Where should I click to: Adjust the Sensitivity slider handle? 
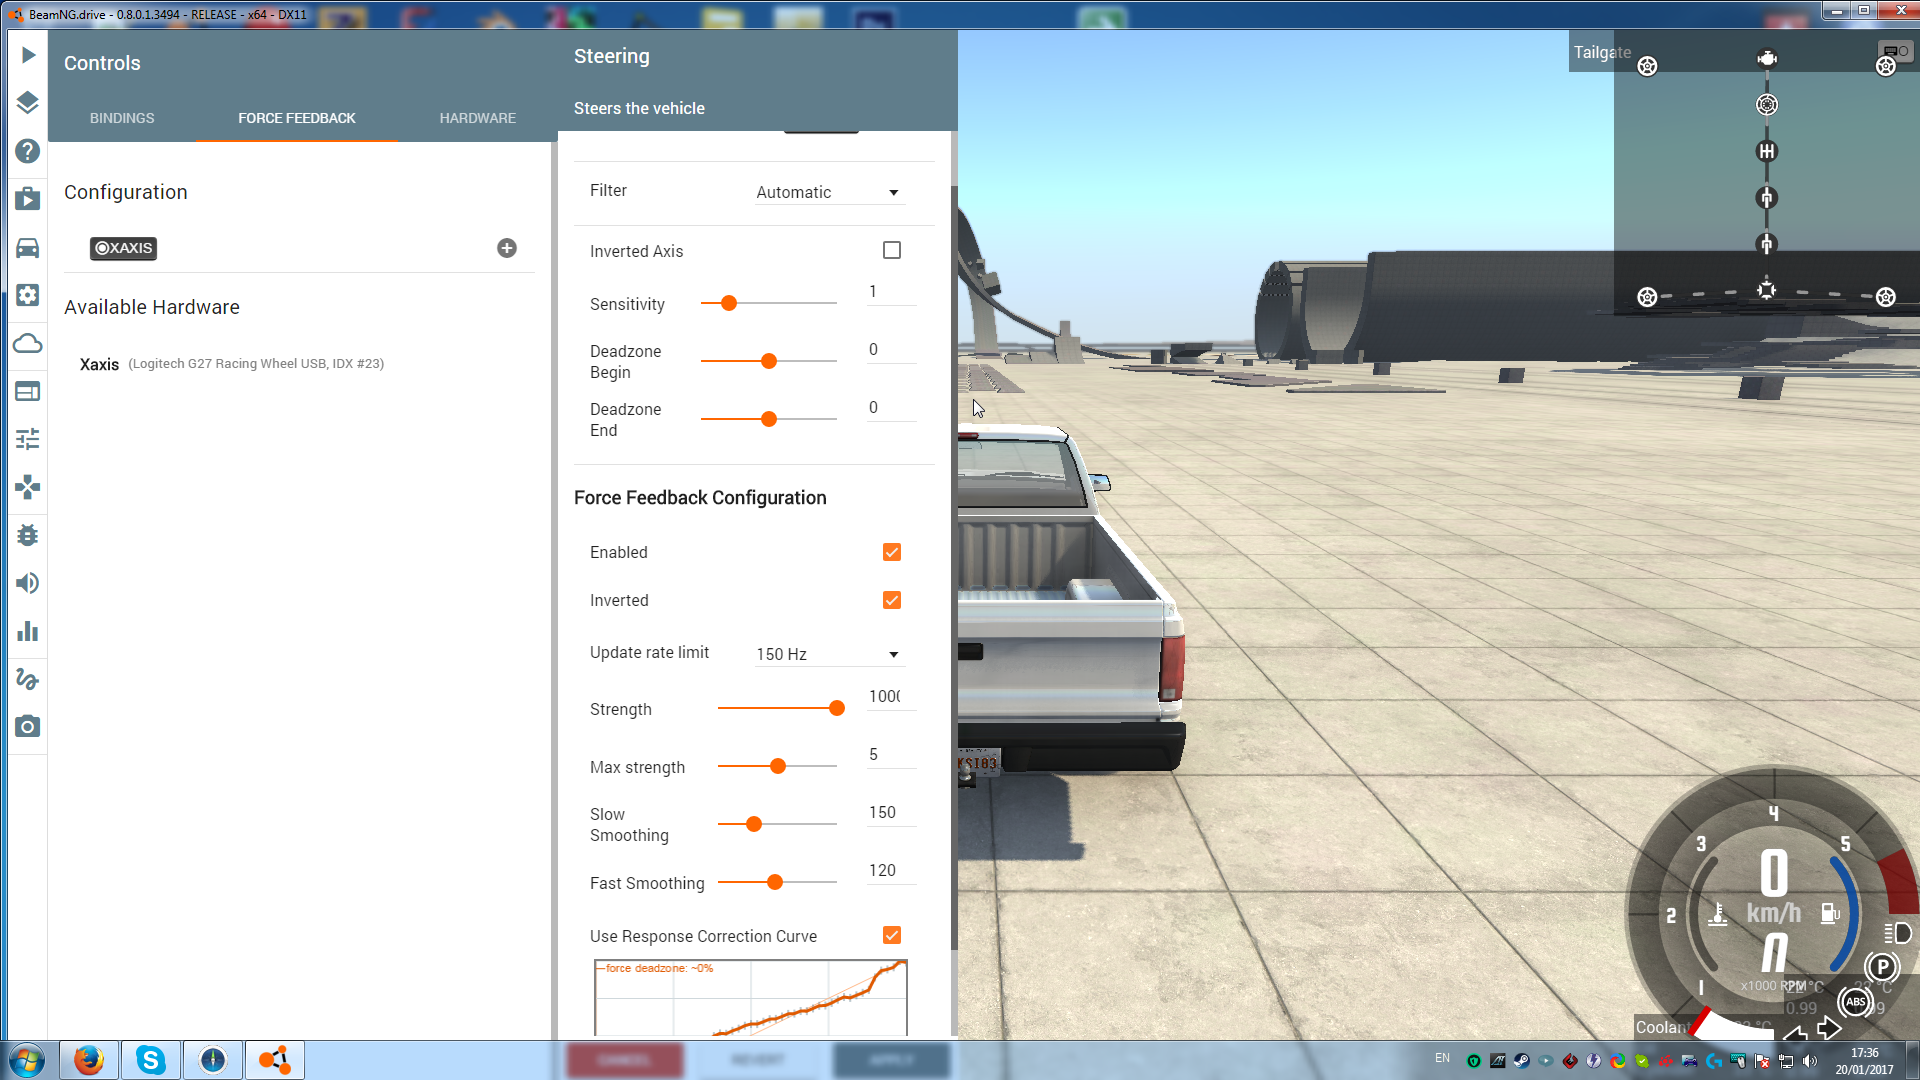(729, 303)
